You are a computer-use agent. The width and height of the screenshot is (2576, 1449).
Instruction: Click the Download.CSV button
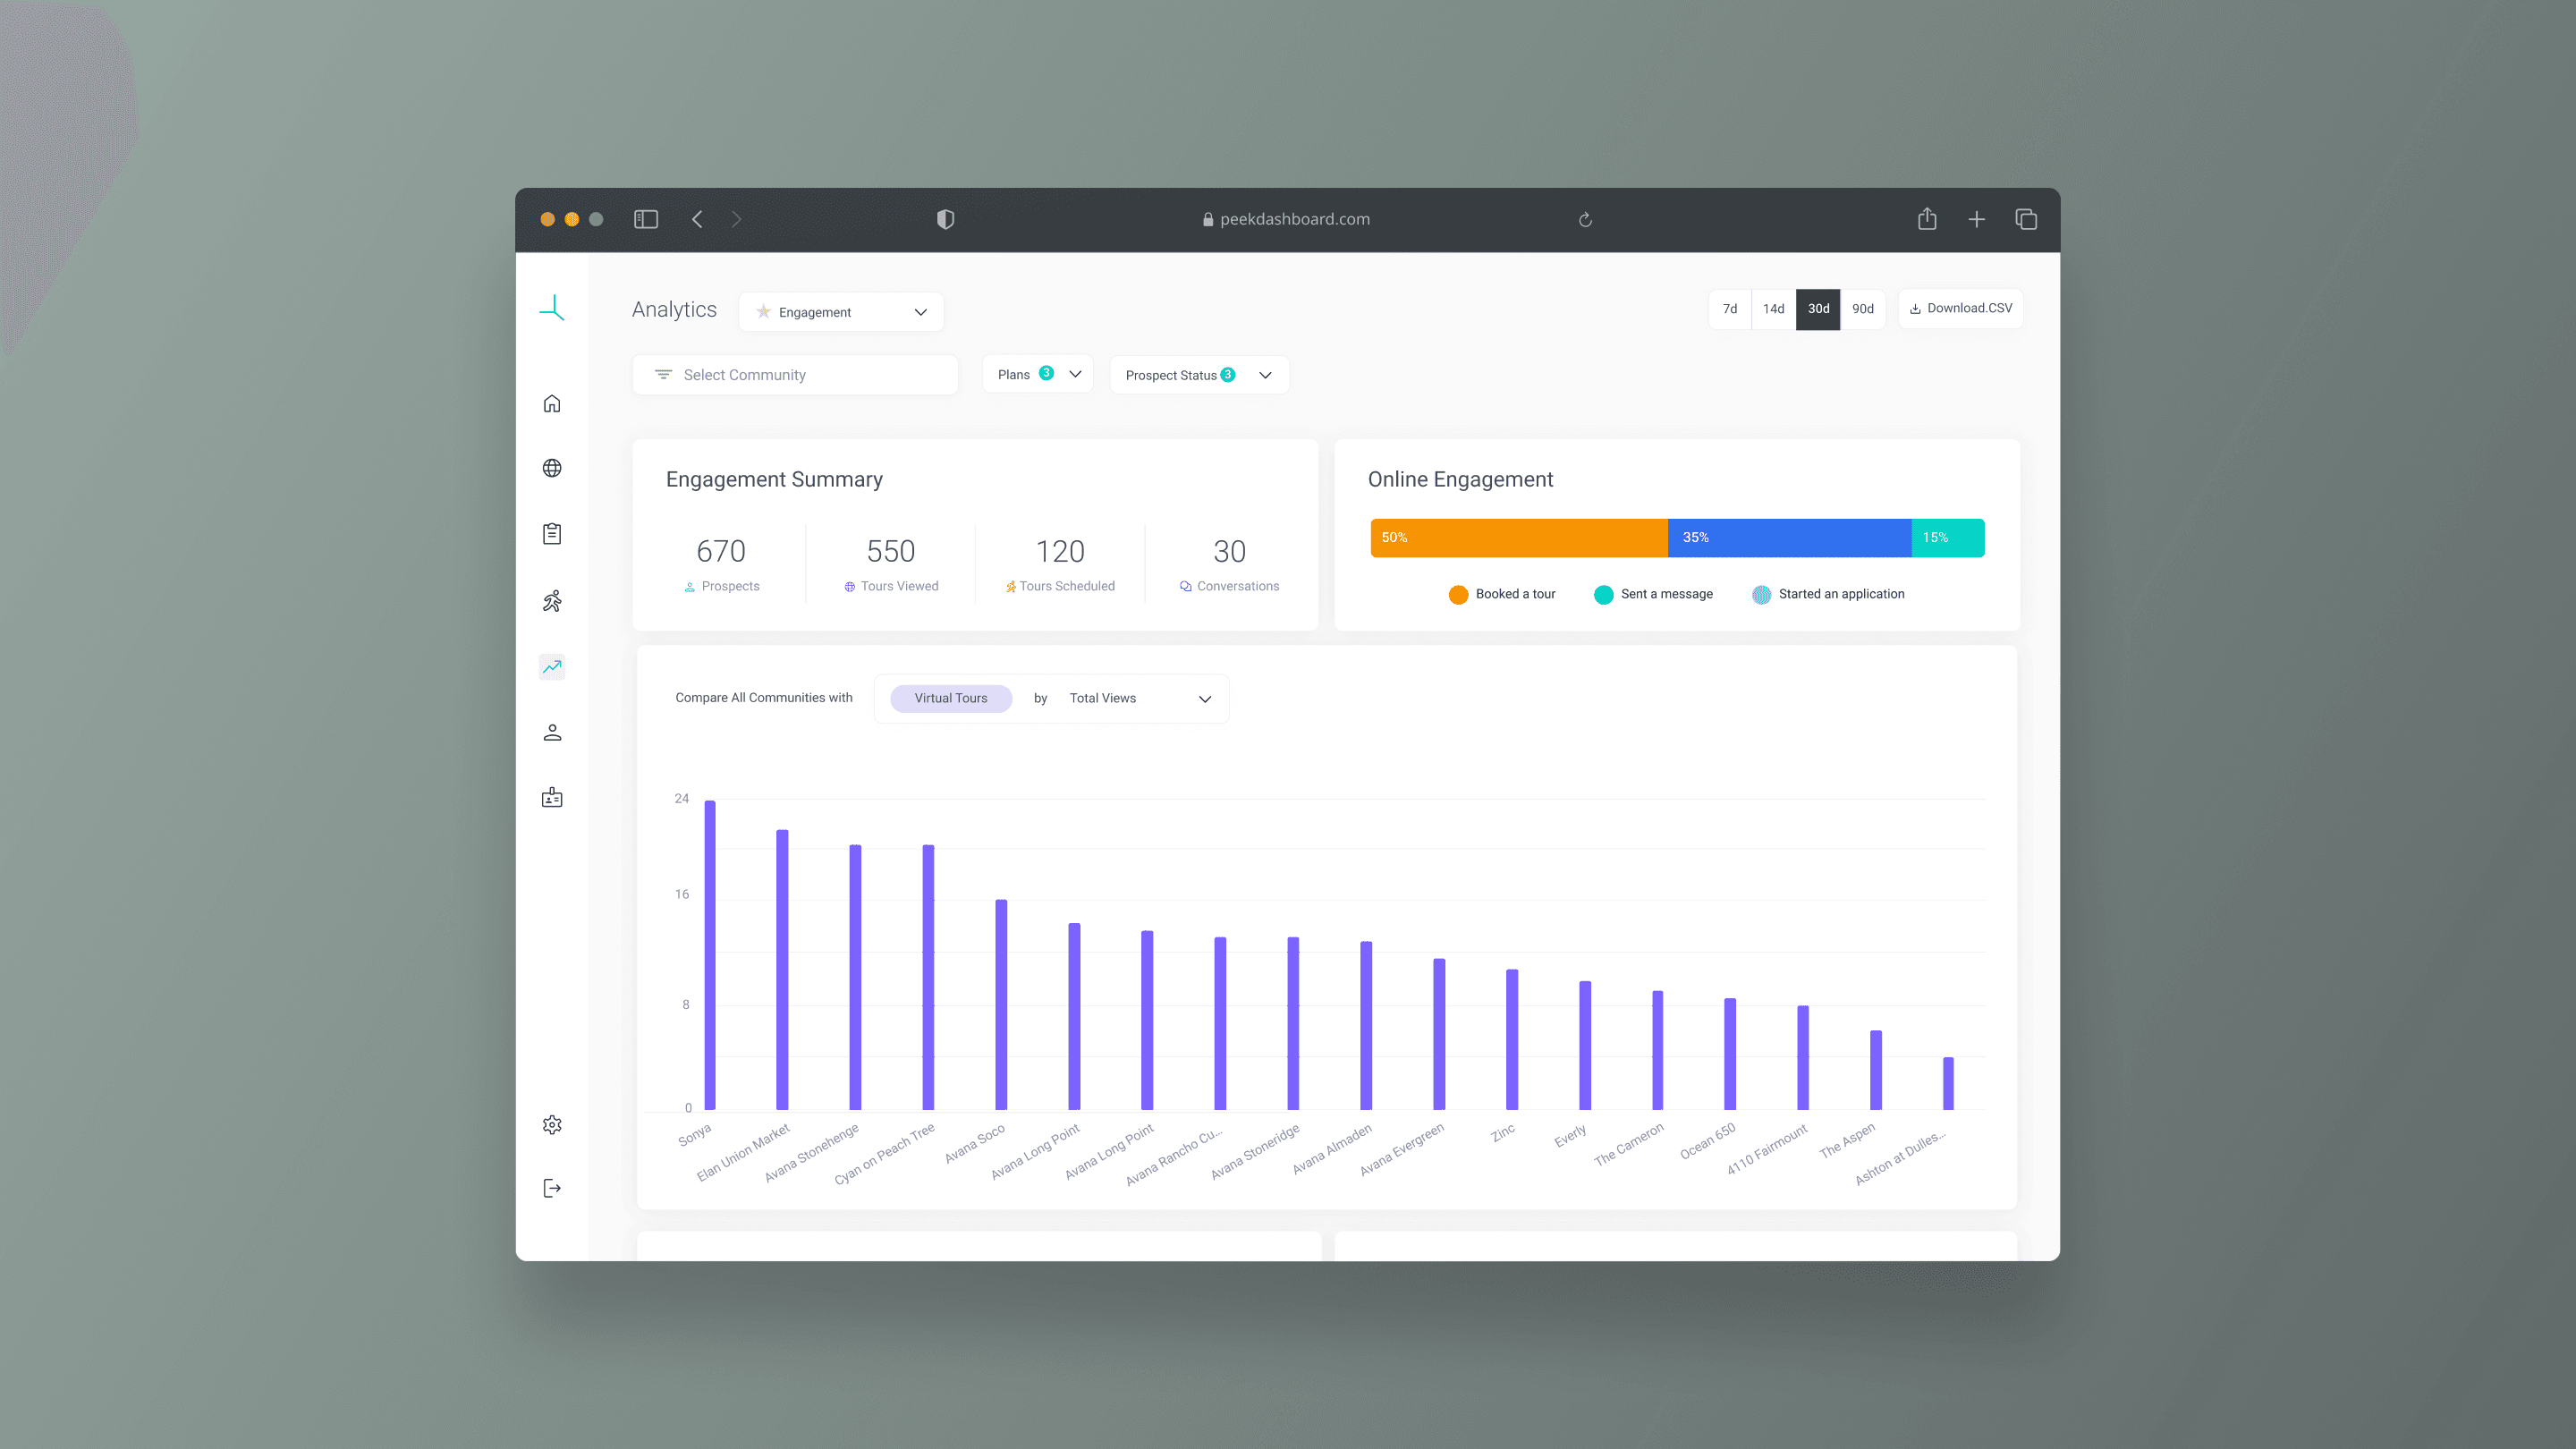tap(1960, 308)
